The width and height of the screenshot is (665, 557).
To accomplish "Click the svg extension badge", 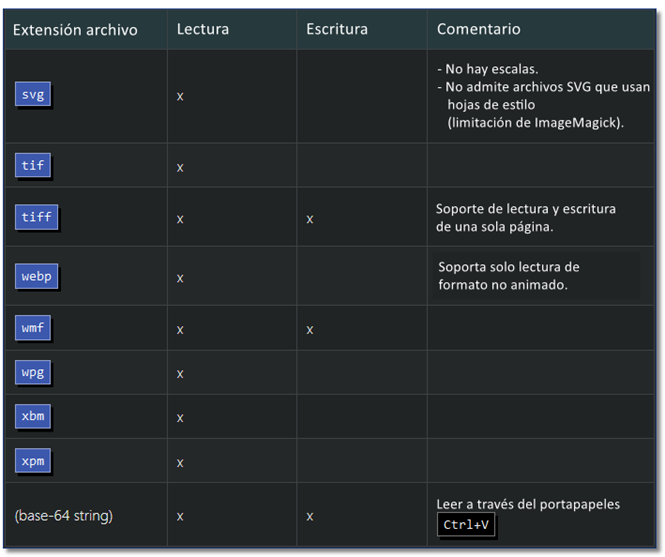I will click(x=32, y=95).
